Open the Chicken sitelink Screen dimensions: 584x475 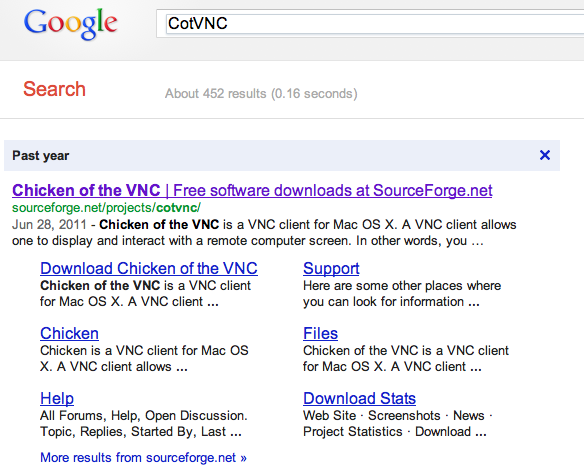click(69, 333)
